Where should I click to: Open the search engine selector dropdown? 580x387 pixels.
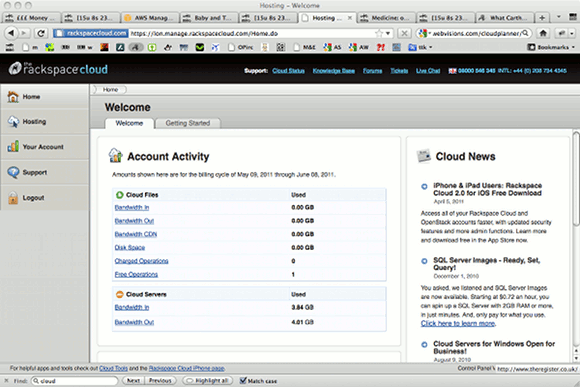click(x=424, y=33)
